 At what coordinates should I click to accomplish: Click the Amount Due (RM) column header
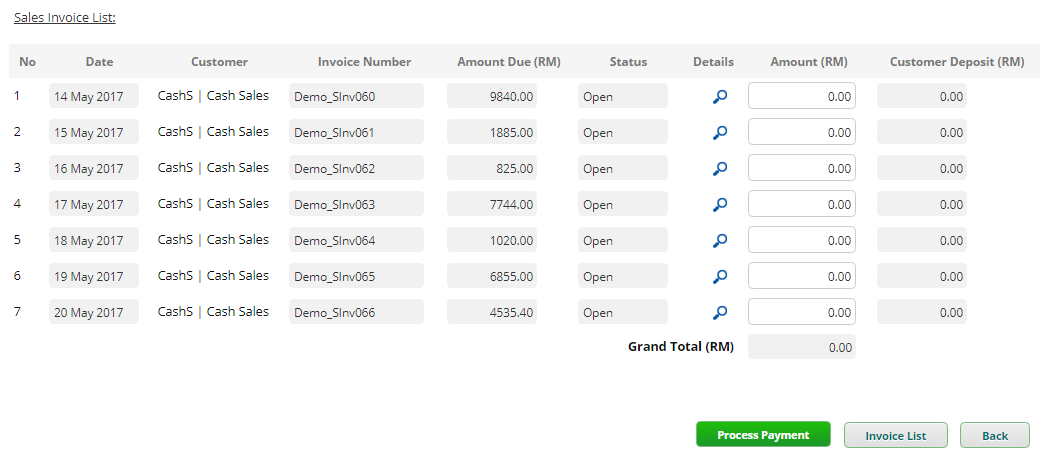coord(508,62)
